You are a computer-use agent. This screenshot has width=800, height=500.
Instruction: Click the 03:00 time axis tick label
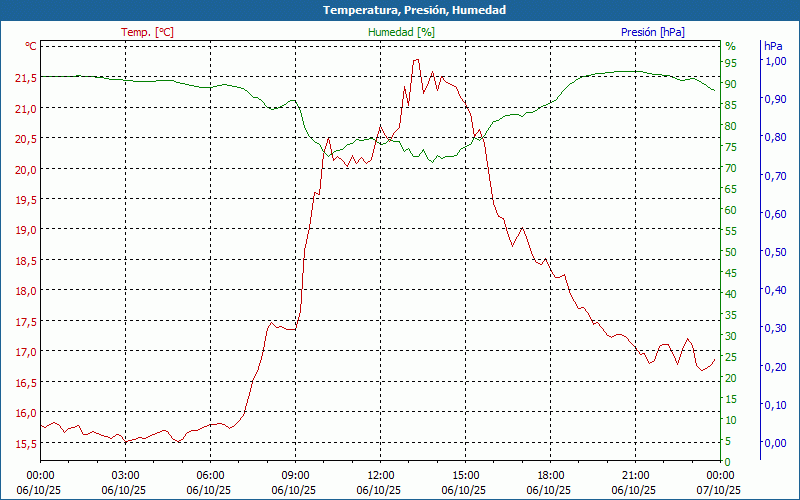[125, 475]
